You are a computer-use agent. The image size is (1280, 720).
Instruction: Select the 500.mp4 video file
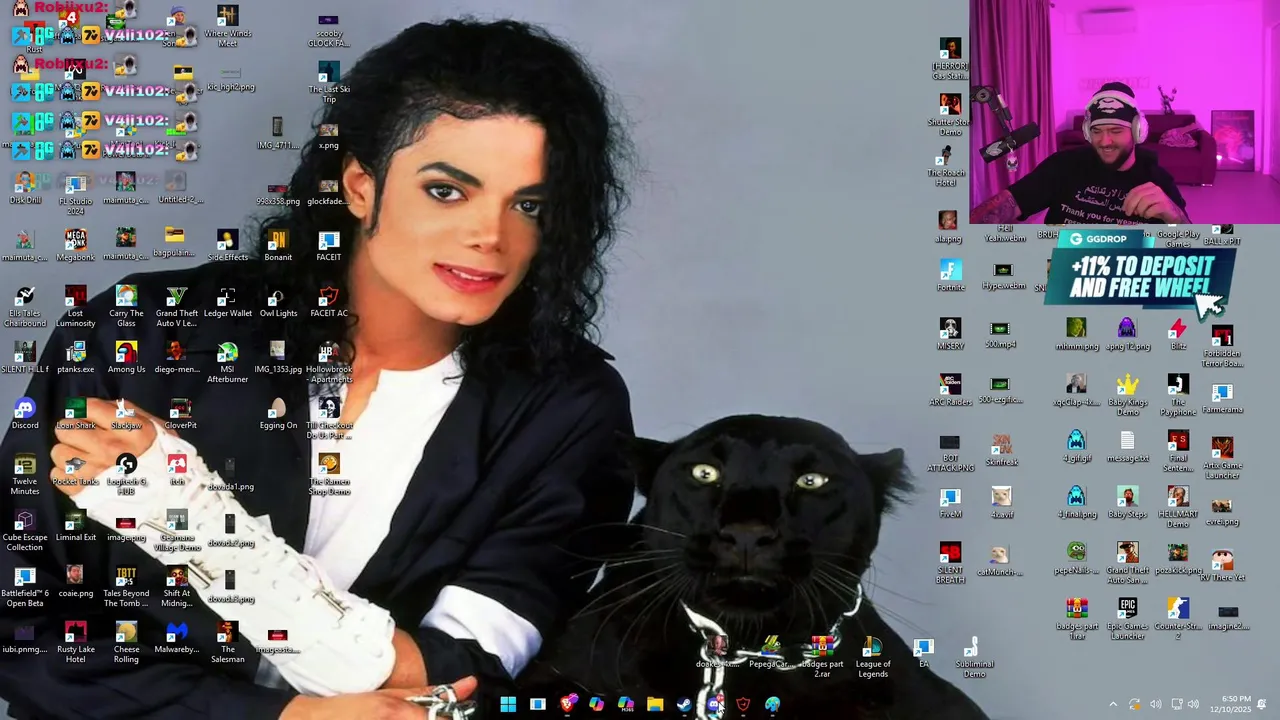[1000, 335]
